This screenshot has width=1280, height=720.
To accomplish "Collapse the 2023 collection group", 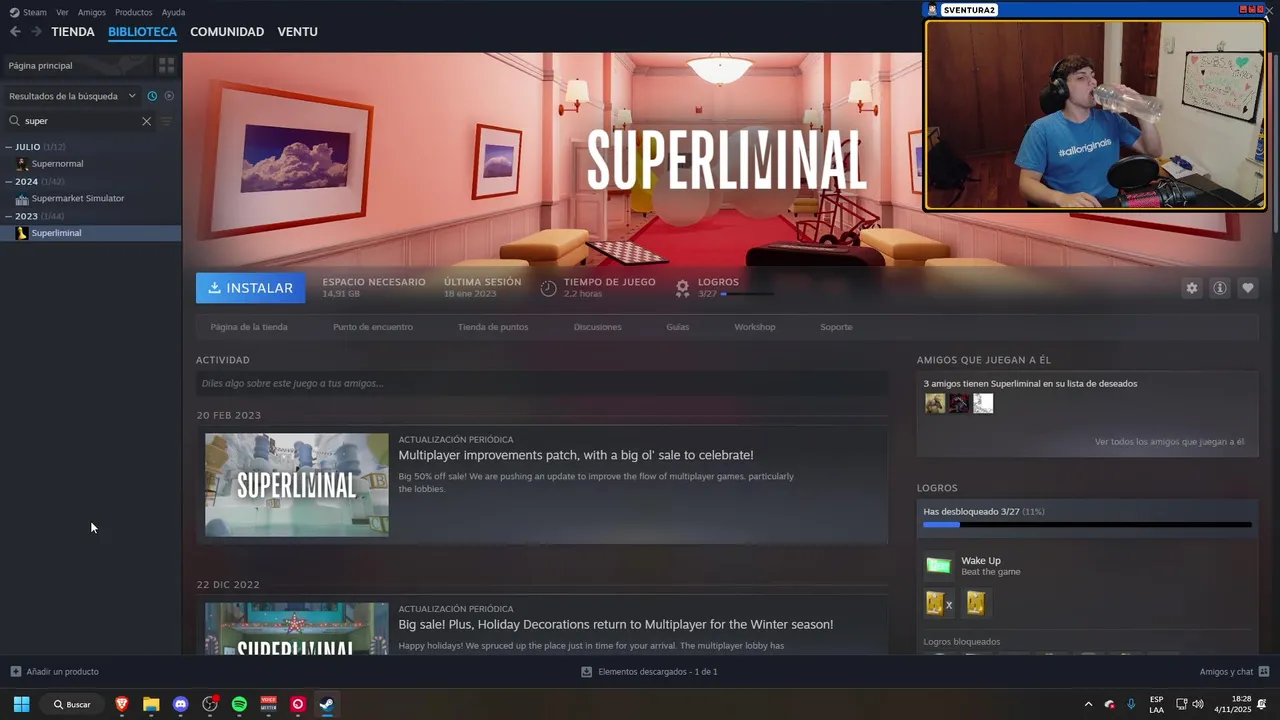I will (9, 216).
